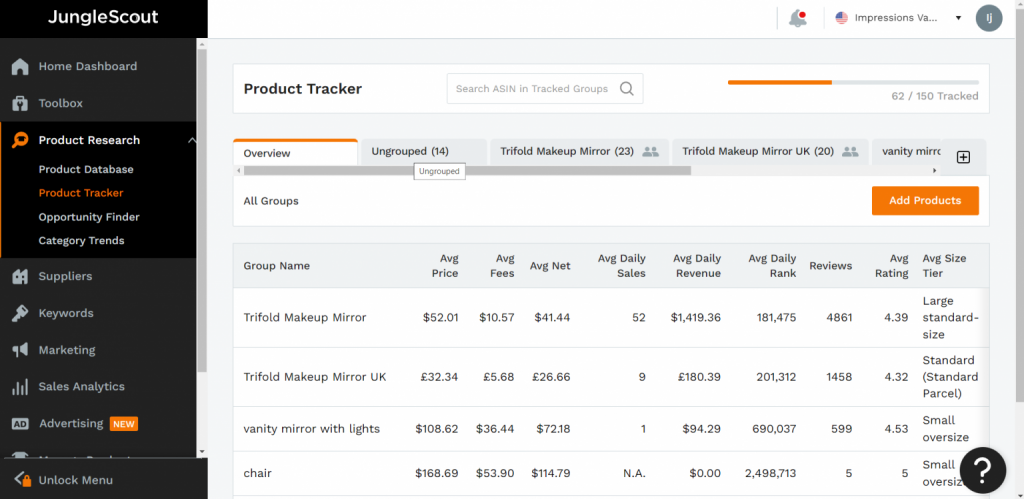This screenshot has width=1024, height=499.
Task: Open the Trifold Makeup Mirror UK (20) tab
Action: click(770, 152)
